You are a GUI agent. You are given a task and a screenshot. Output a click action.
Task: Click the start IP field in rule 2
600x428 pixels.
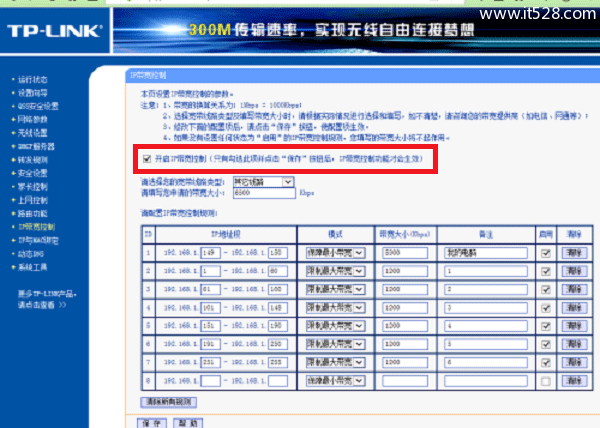click(210, 271)
